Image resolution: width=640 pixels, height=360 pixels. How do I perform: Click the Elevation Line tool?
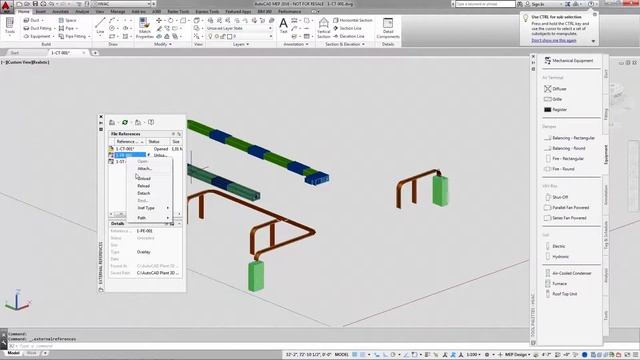pos(349,36)
